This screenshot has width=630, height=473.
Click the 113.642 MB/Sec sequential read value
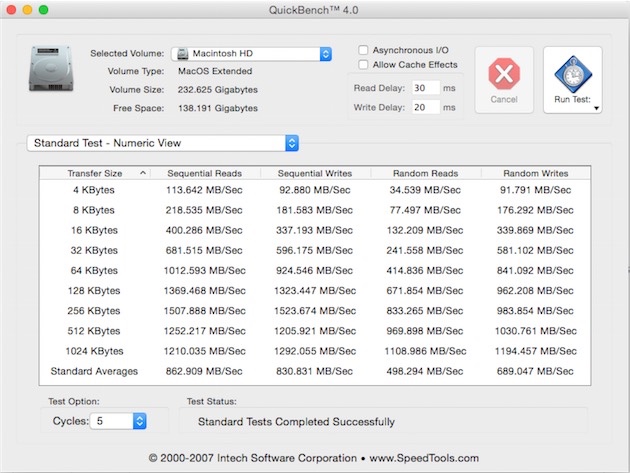(204, 190)
